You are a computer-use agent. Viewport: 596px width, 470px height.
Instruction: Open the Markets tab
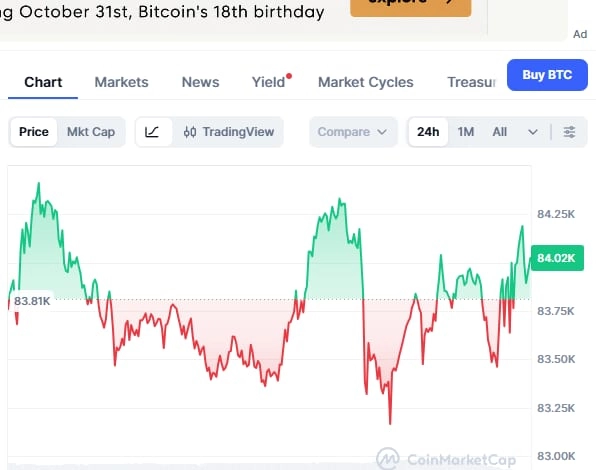pyautogui.click(x=121, y=82)
